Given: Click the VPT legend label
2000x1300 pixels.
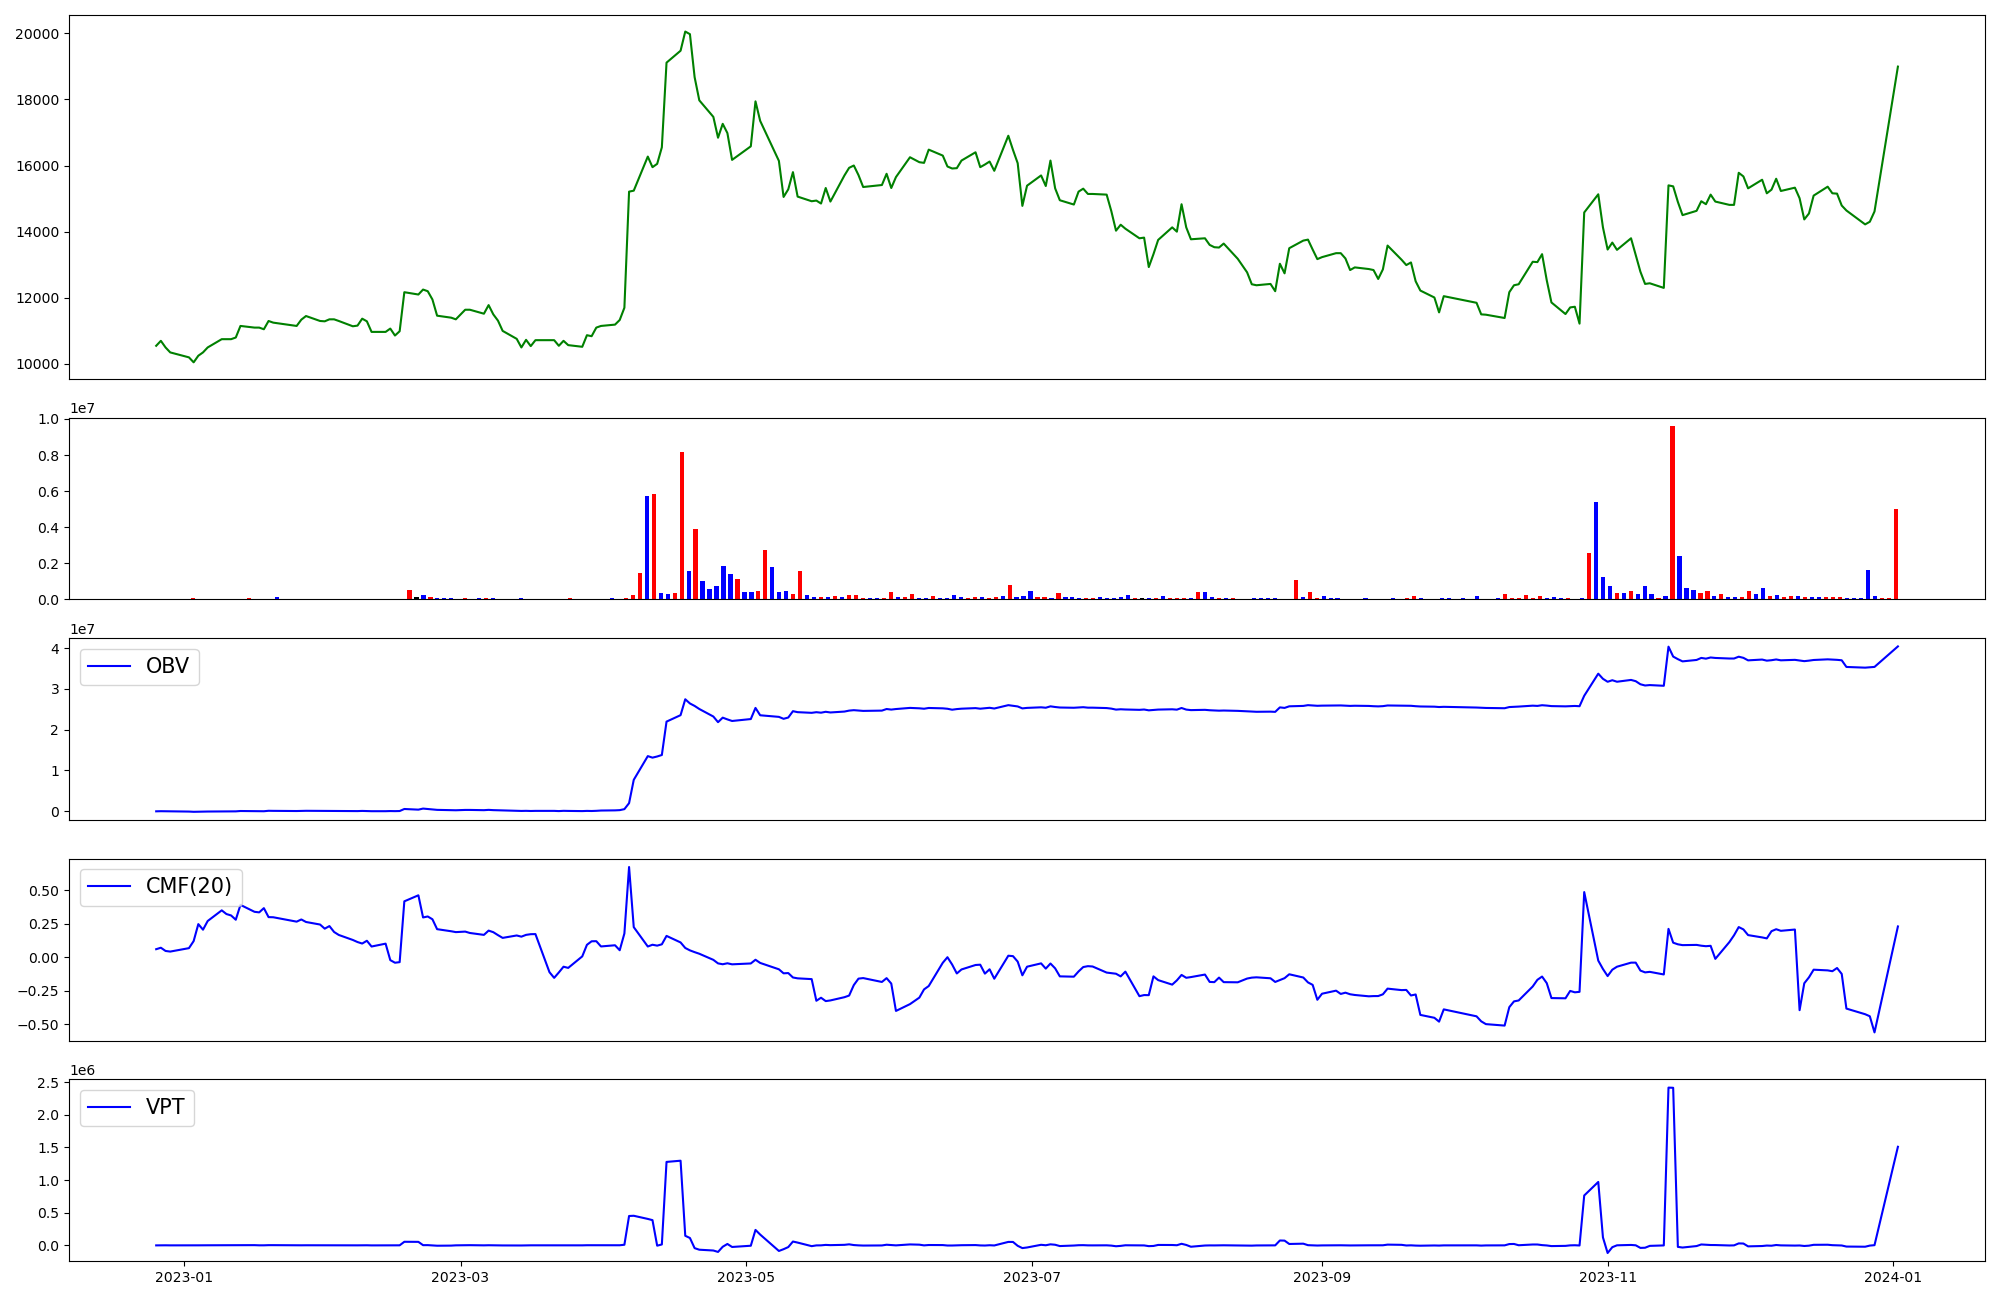Looking at the screenshot, I should [165, 1107].
